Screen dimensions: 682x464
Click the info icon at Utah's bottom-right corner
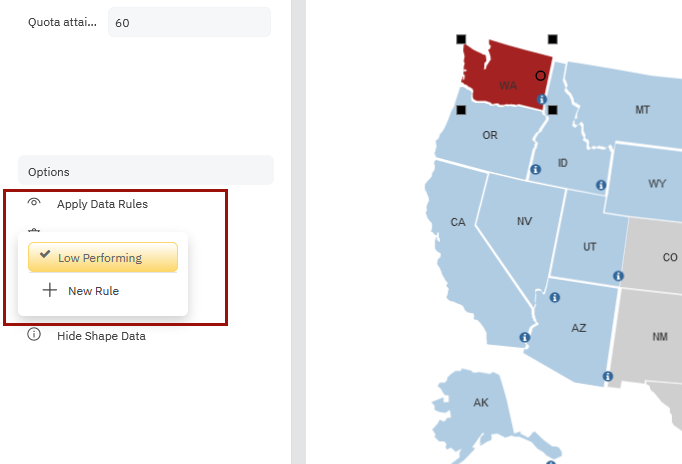618,275
